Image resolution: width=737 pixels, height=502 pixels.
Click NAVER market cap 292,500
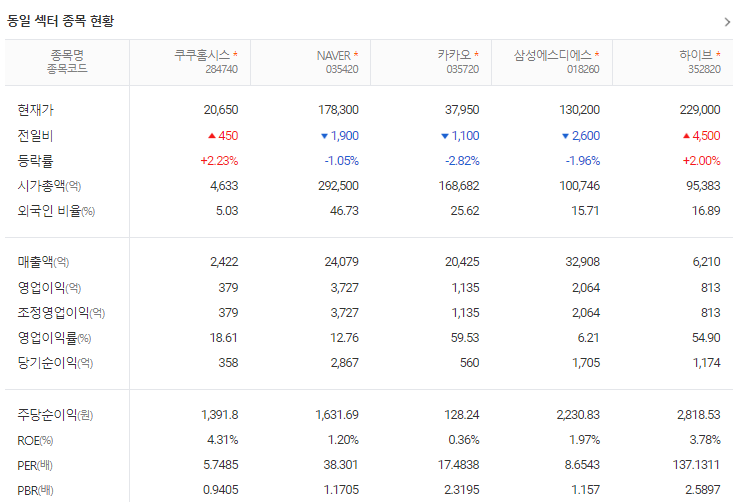pos(338,186)
